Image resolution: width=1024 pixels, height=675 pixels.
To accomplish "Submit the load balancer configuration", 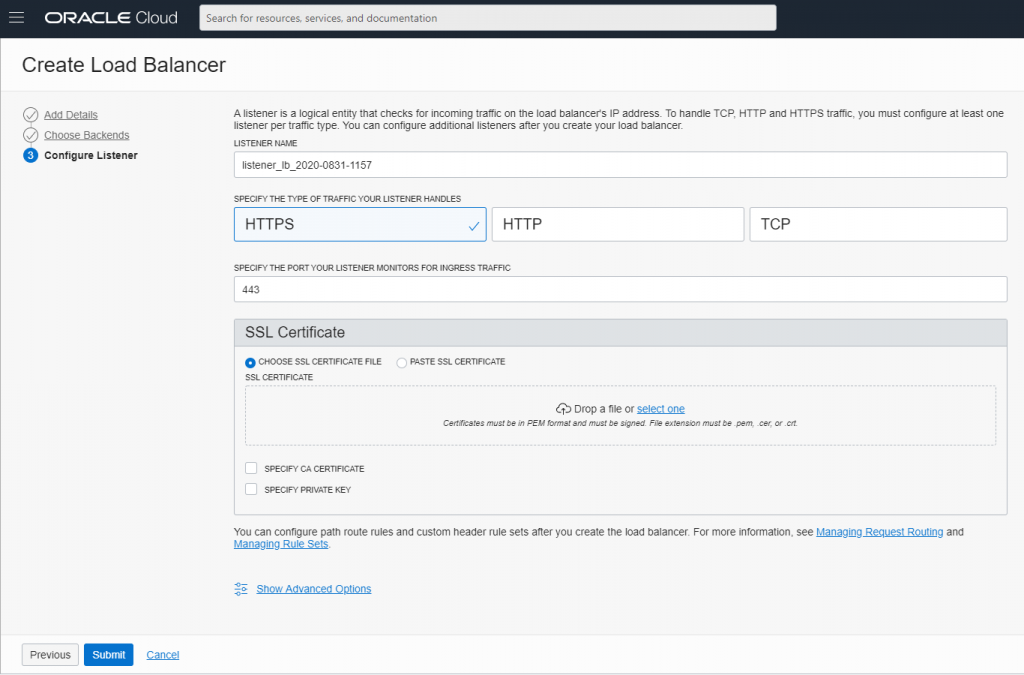I will 108,655.
